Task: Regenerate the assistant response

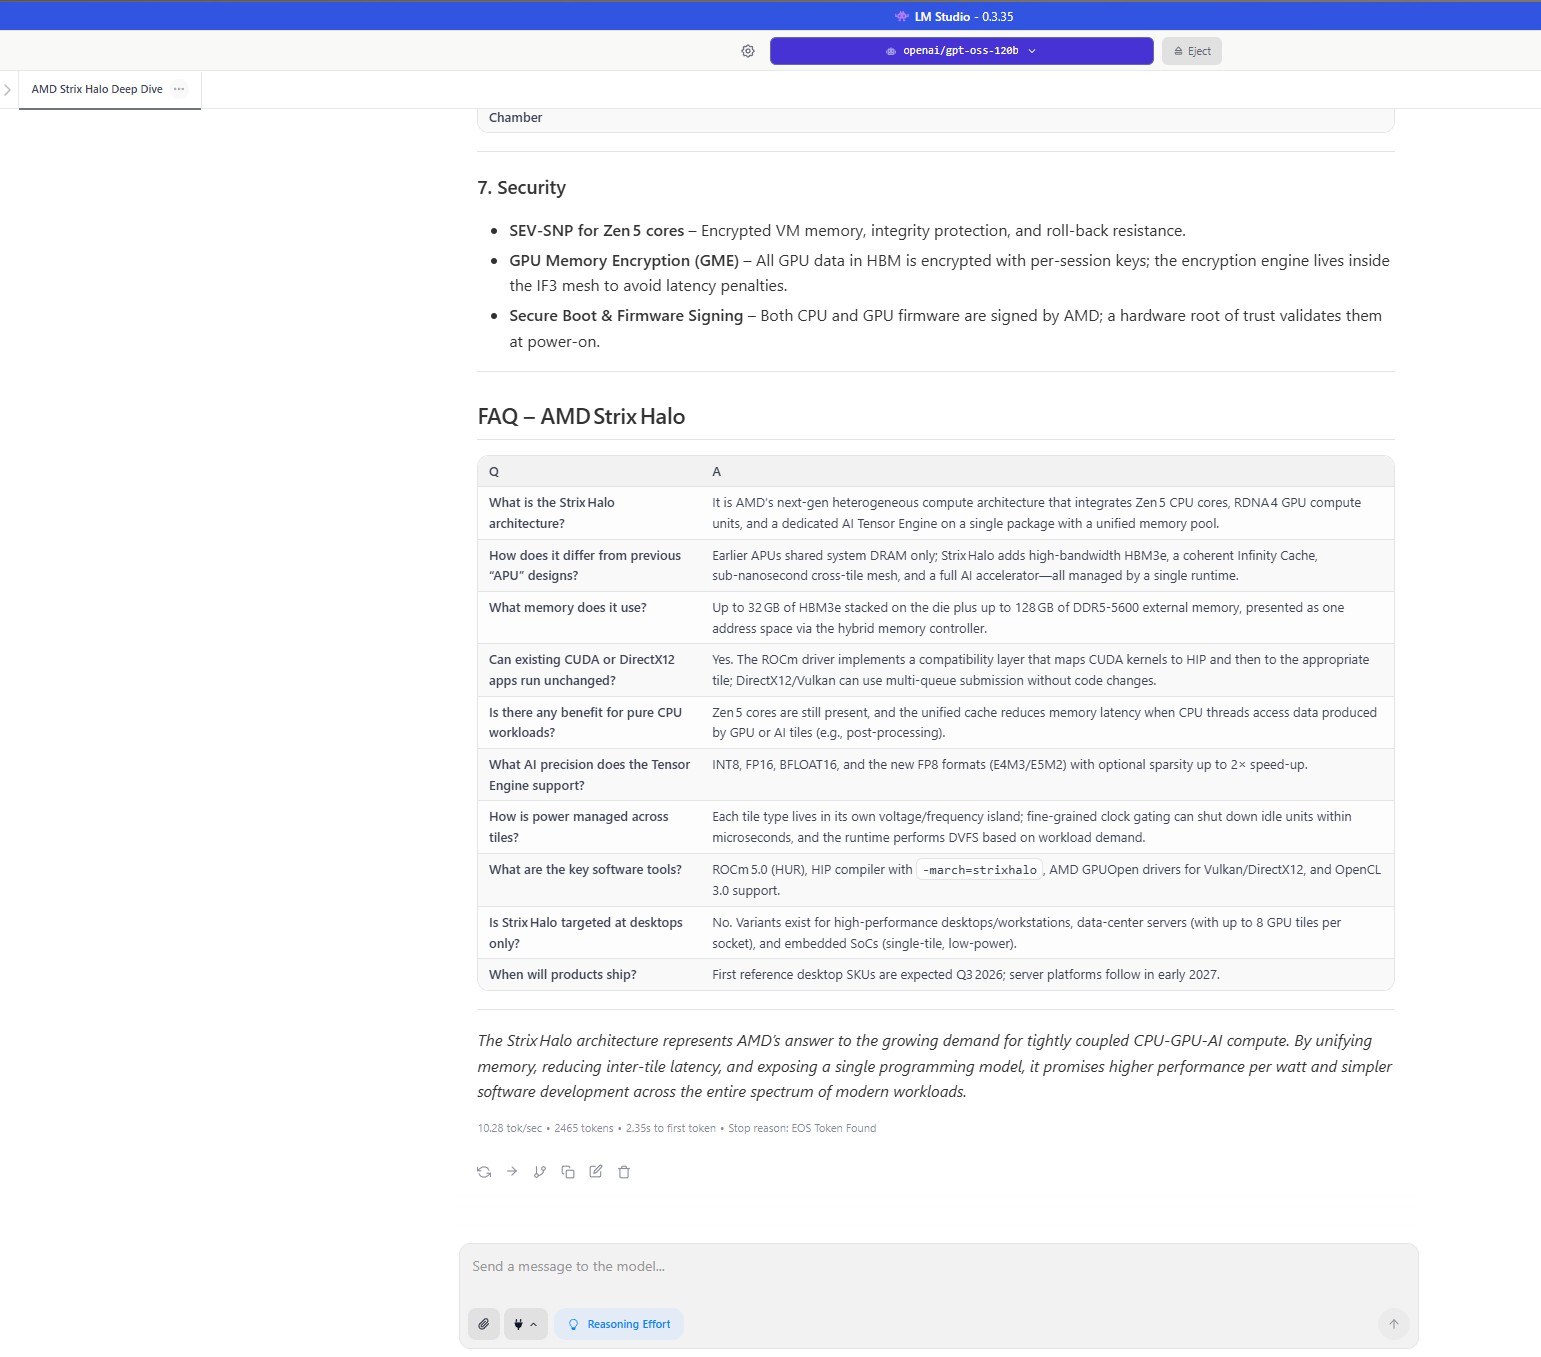Action: point(484,1172)
